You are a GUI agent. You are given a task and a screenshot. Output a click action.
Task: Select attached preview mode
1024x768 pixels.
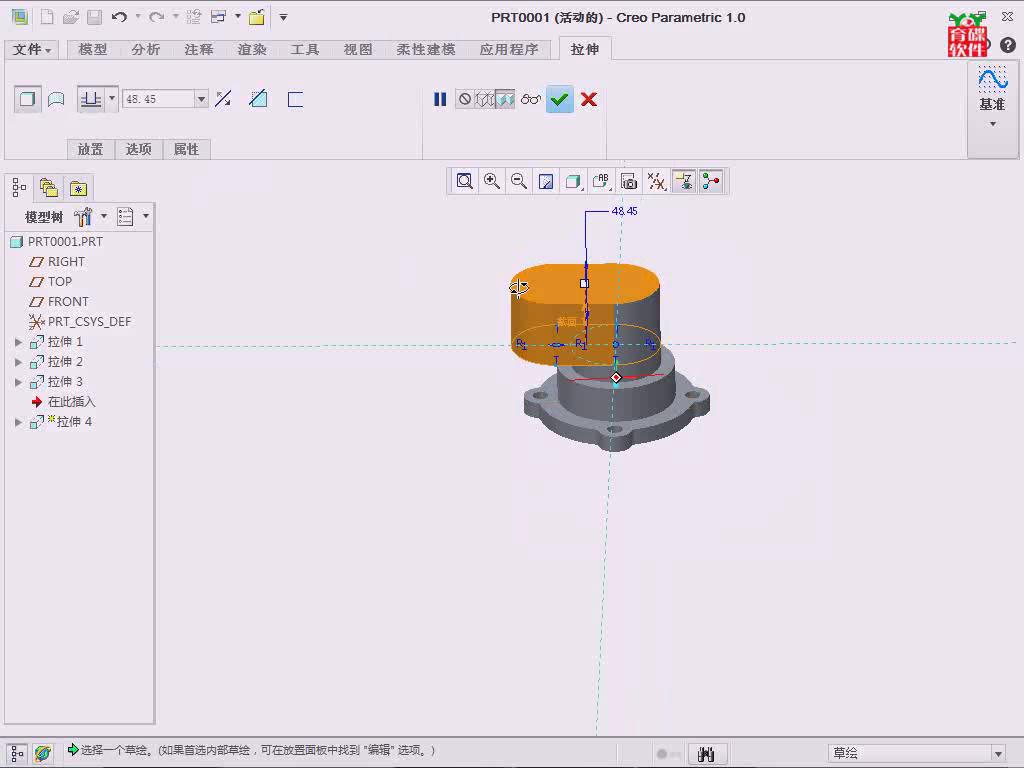pos(505,99)
